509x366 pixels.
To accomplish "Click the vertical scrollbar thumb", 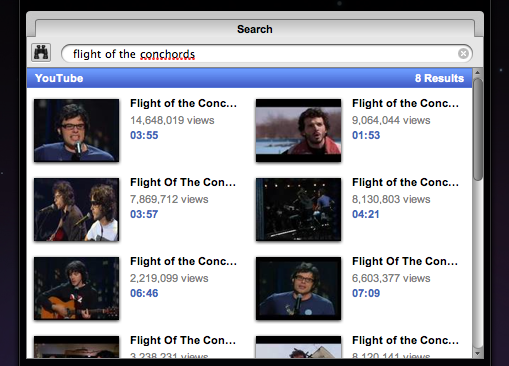I will click(478, 130).
